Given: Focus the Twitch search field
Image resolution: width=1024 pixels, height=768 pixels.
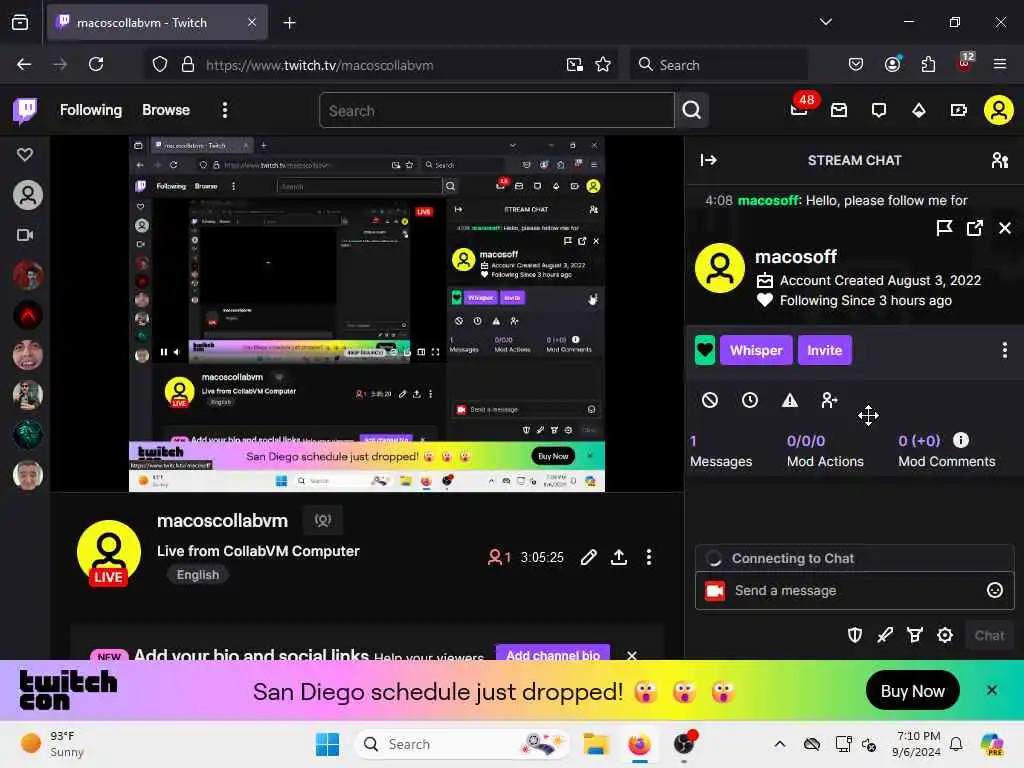Looking at the screenshot, I should point(496,110).
